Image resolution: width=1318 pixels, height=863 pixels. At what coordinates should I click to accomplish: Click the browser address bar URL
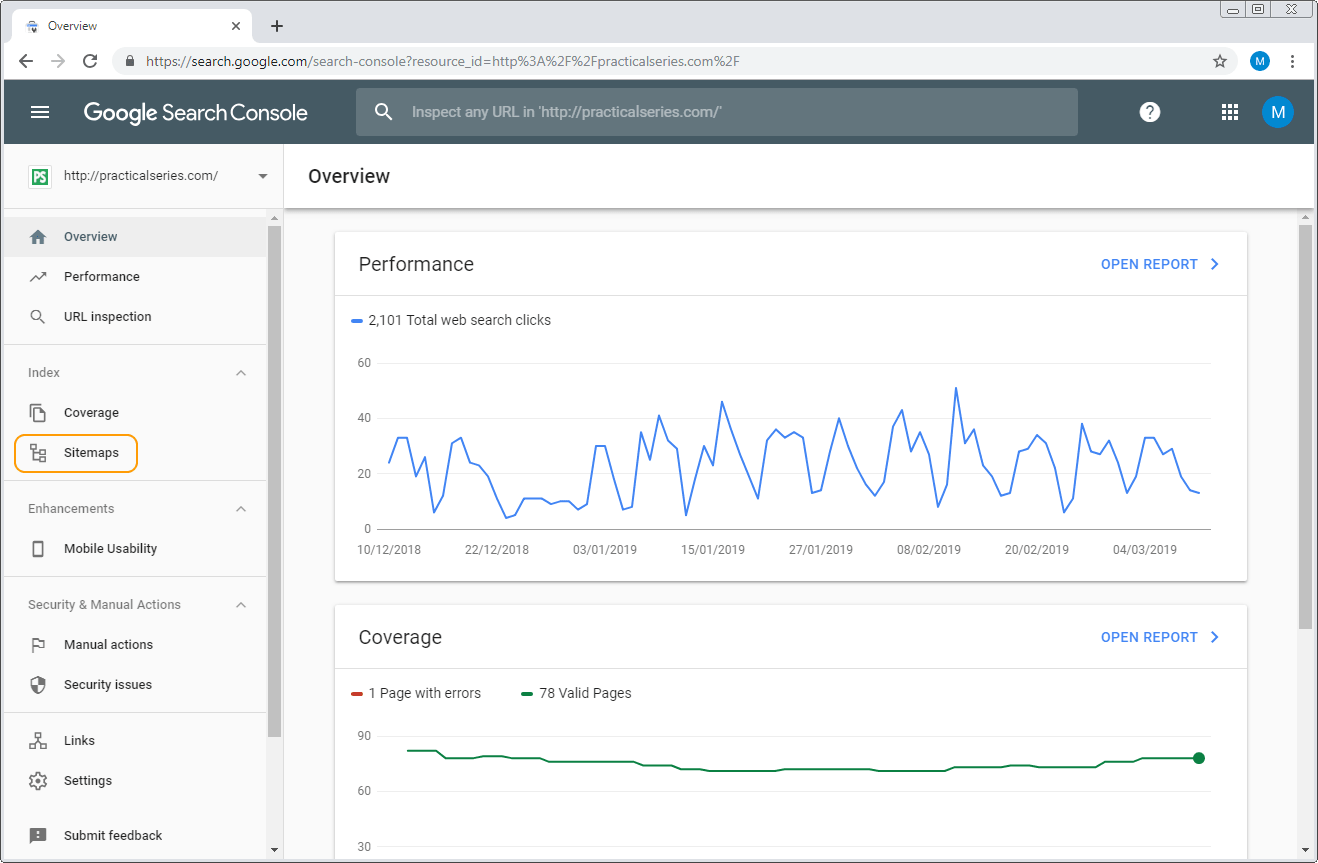(x=443, y=61)
